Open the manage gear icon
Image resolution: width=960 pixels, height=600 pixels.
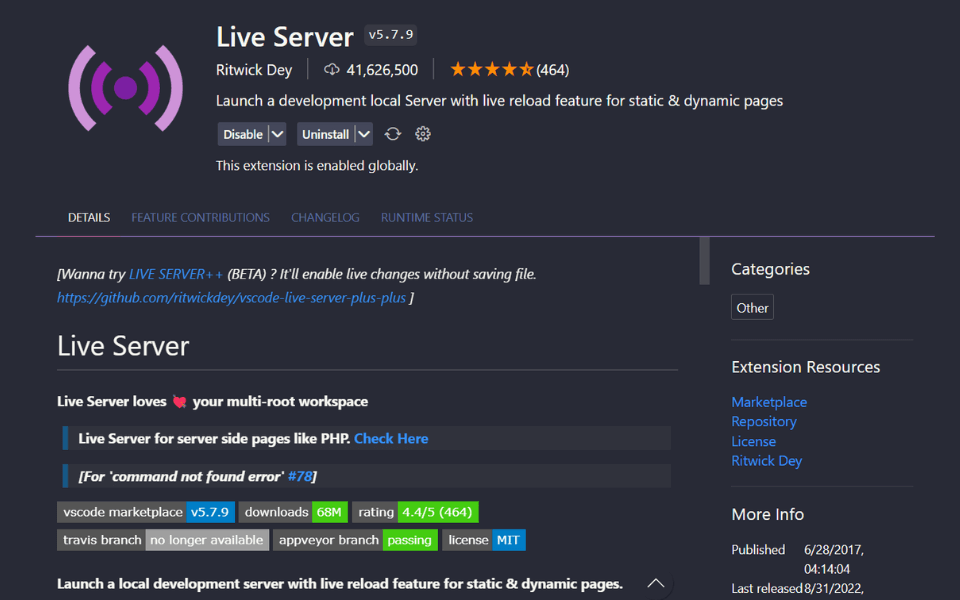click(423, 134)
